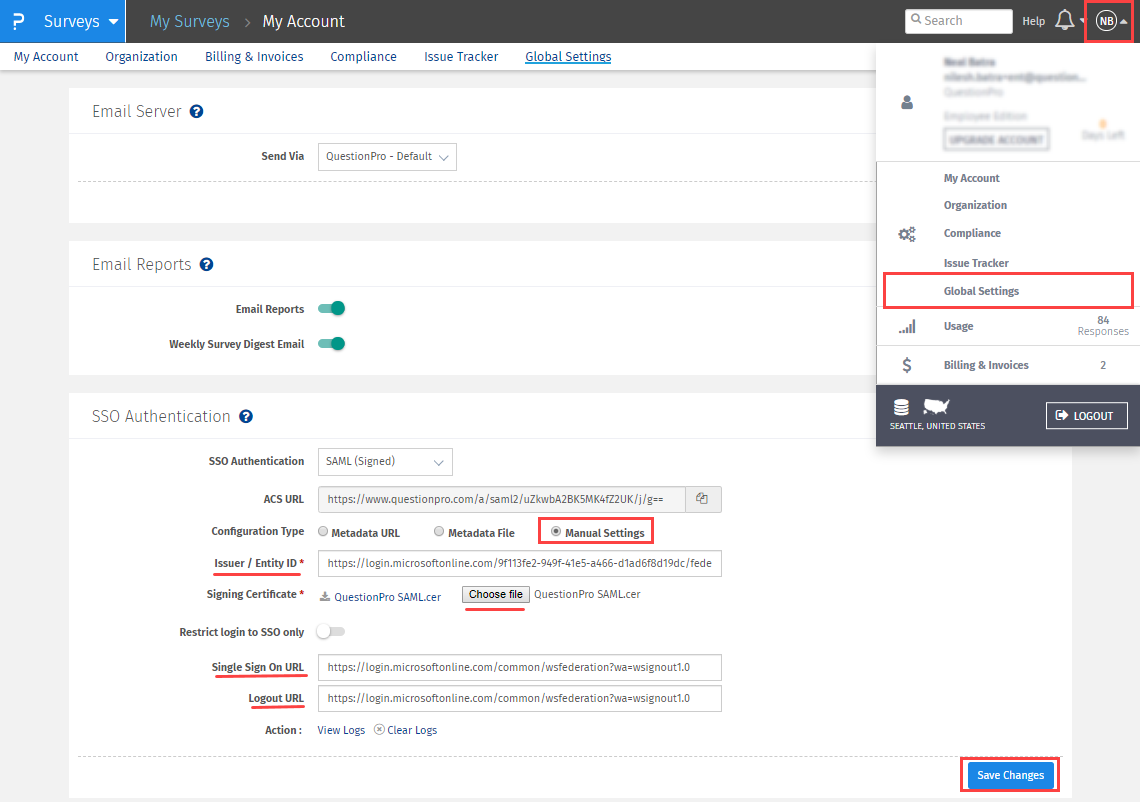This screenshot has height=802, width=1140.
Task: Click the Issuer / Entity ID field
Action: pos(520,564)
